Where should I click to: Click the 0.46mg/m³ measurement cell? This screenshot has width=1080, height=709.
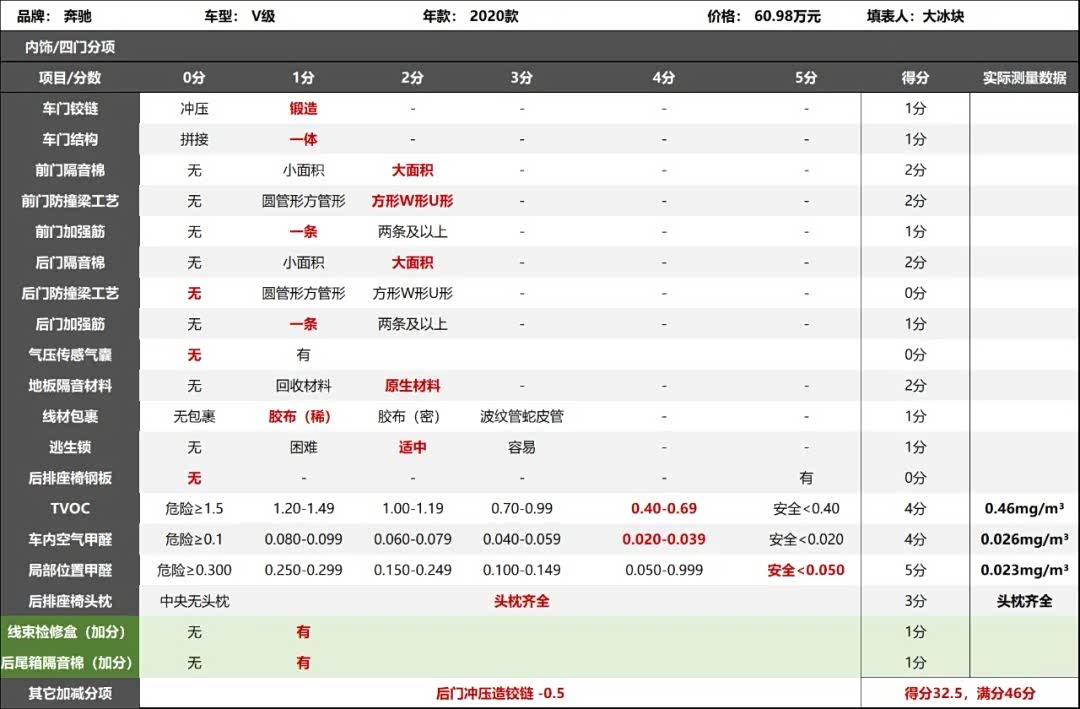(x=1025, y=509)
